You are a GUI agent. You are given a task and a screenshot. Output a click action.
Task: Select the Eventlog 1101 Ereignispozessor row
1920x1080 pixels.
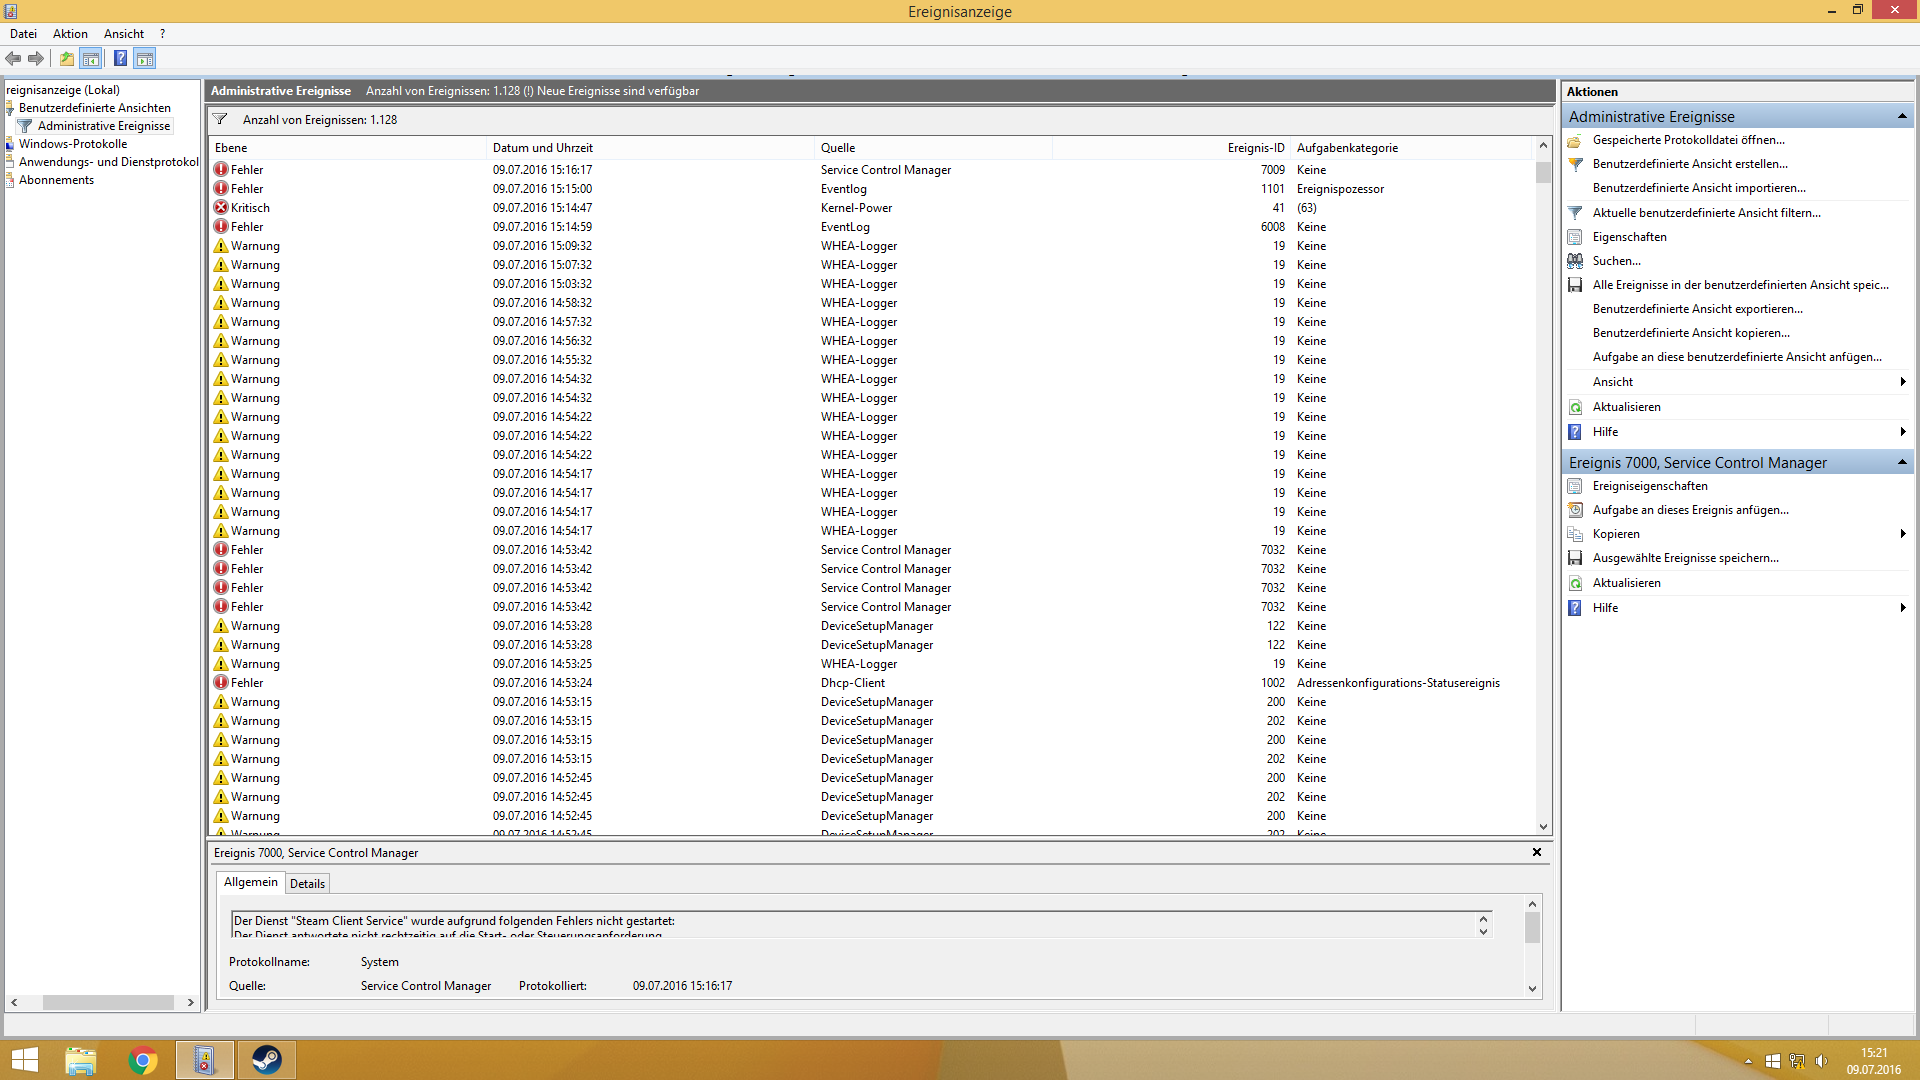click(871, 189)
